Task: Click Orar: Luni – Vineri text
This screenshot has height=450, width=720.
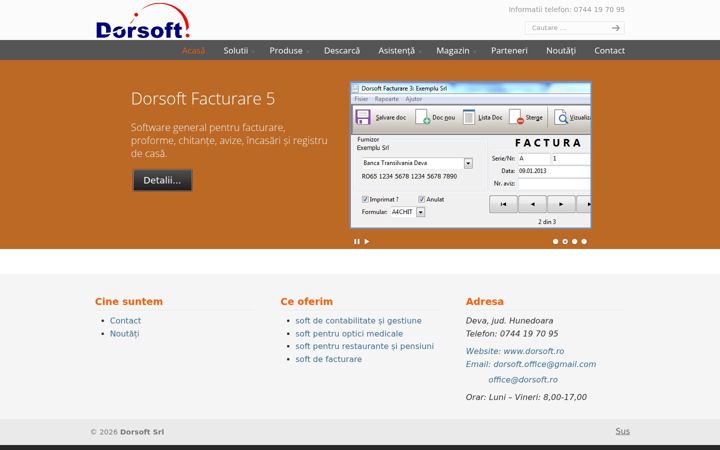Action: [526, 397]
